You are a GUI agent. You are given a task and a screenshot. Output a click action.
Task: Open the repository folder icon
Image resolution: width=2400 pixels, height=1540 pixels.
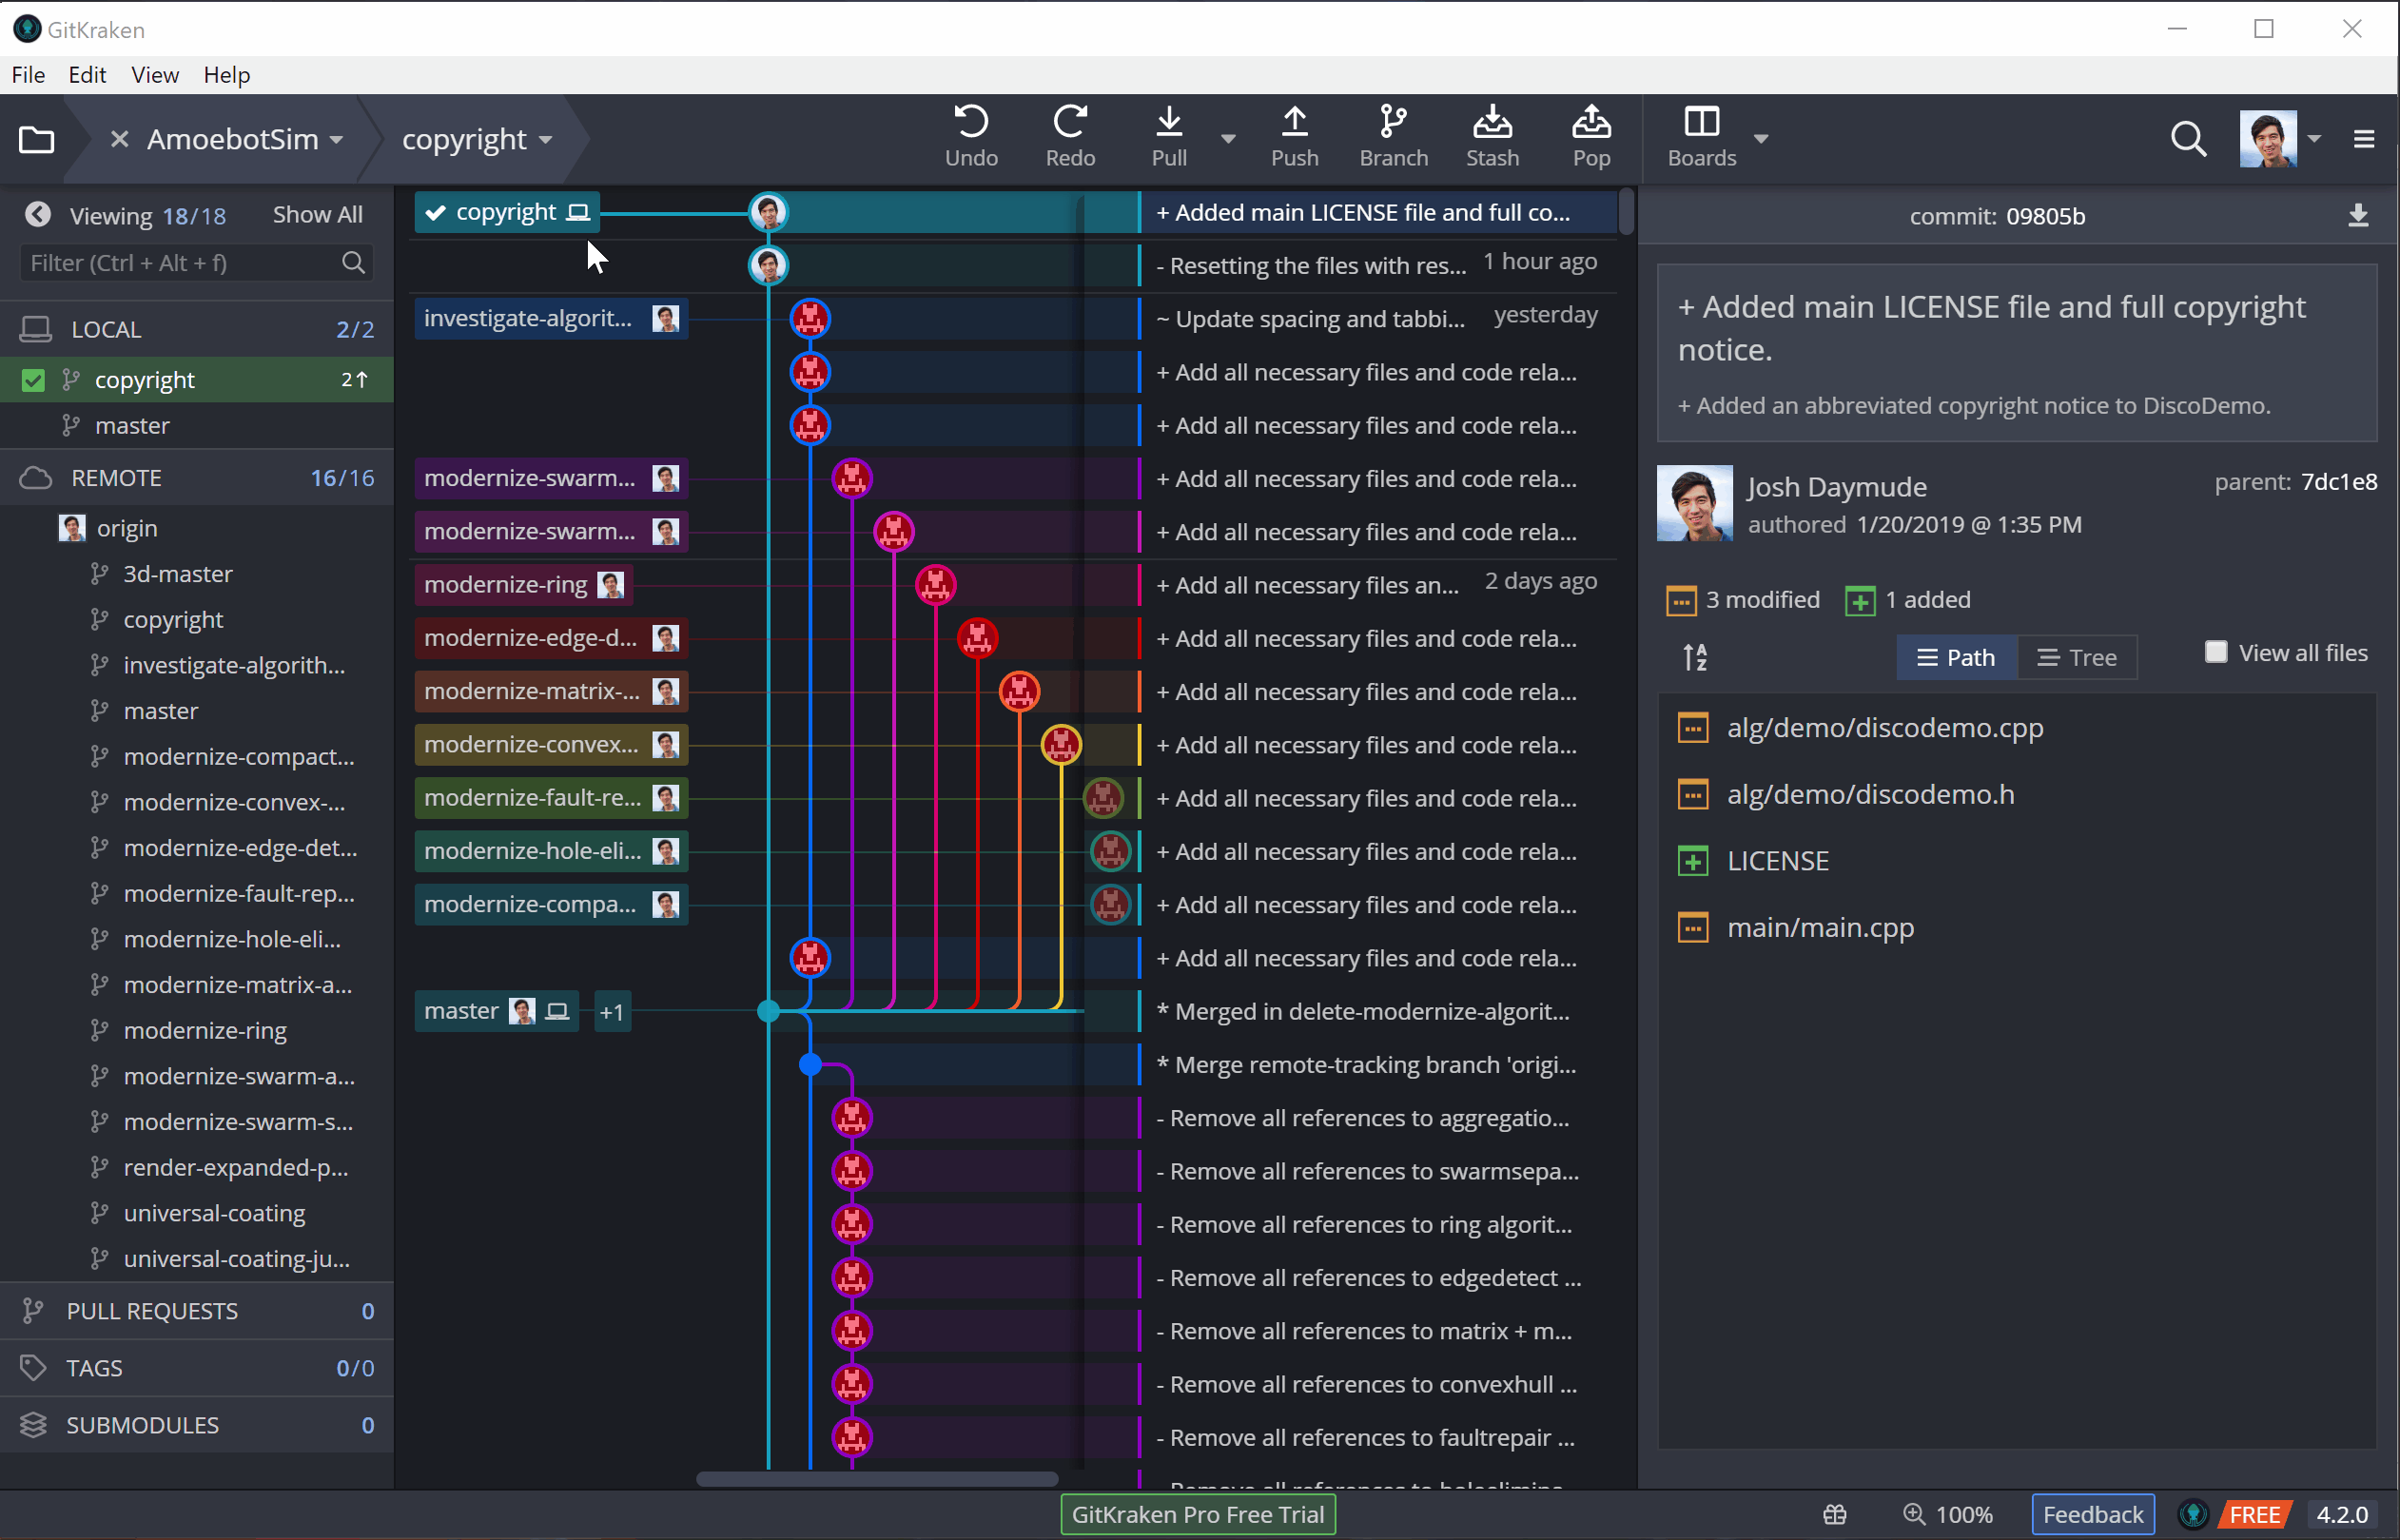pos(37,139)
